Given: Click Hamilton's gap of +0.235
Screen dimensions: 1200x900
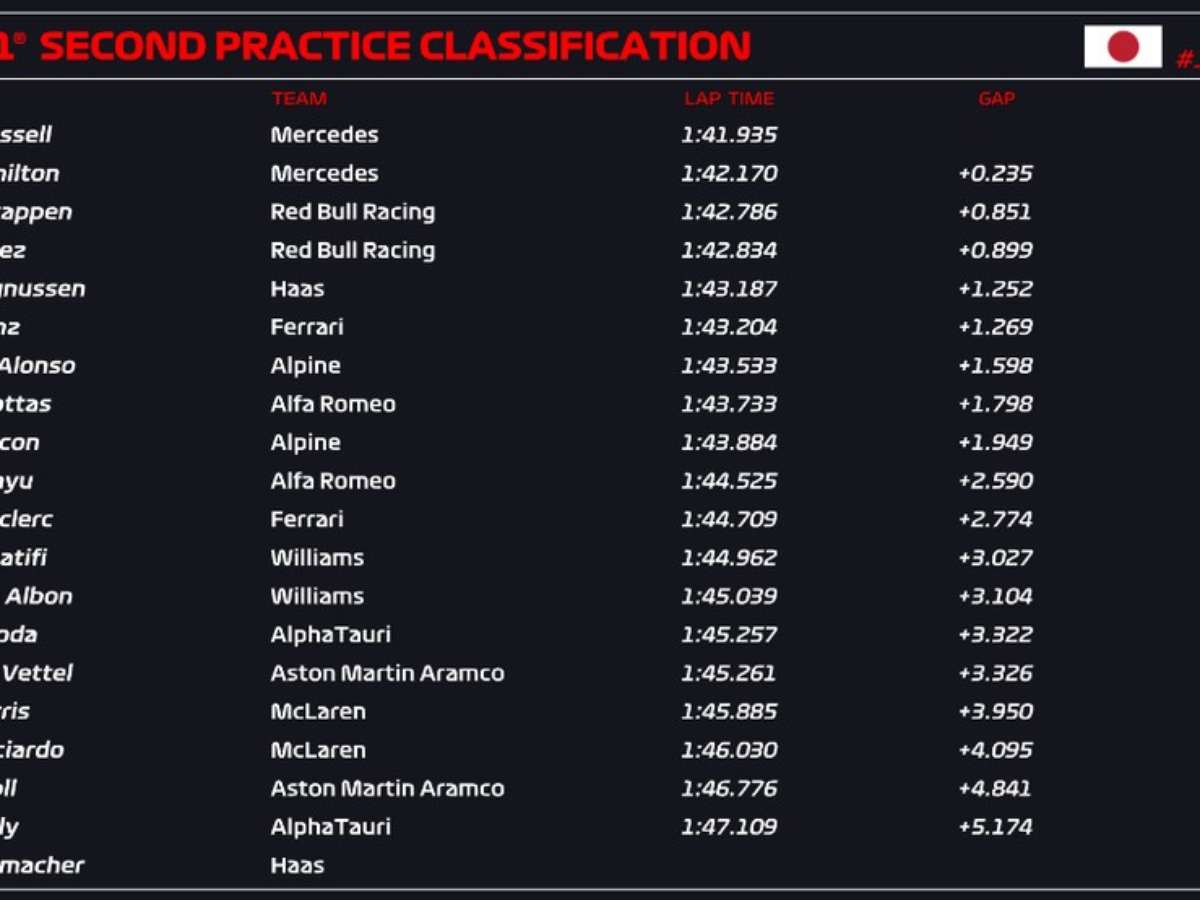Looking at the screenshot, I should 995,174.
